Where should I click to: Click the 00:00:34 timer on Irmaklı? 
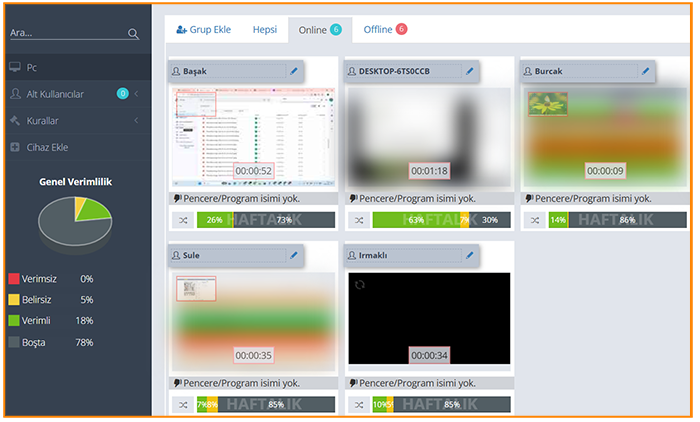[429, 355]
